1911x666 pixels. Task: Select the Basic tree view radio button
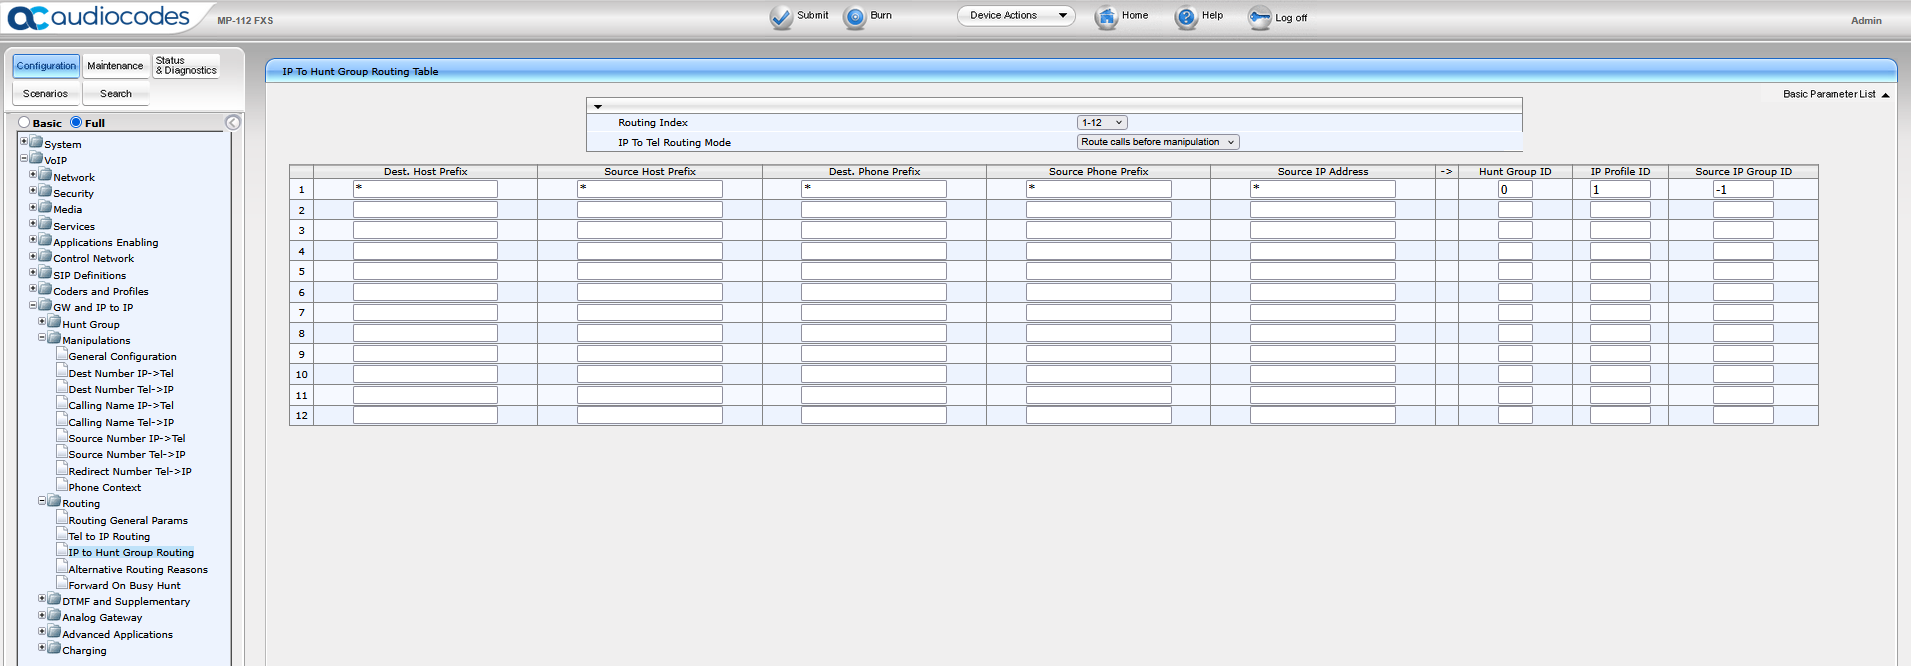click(x=24, y=123)
